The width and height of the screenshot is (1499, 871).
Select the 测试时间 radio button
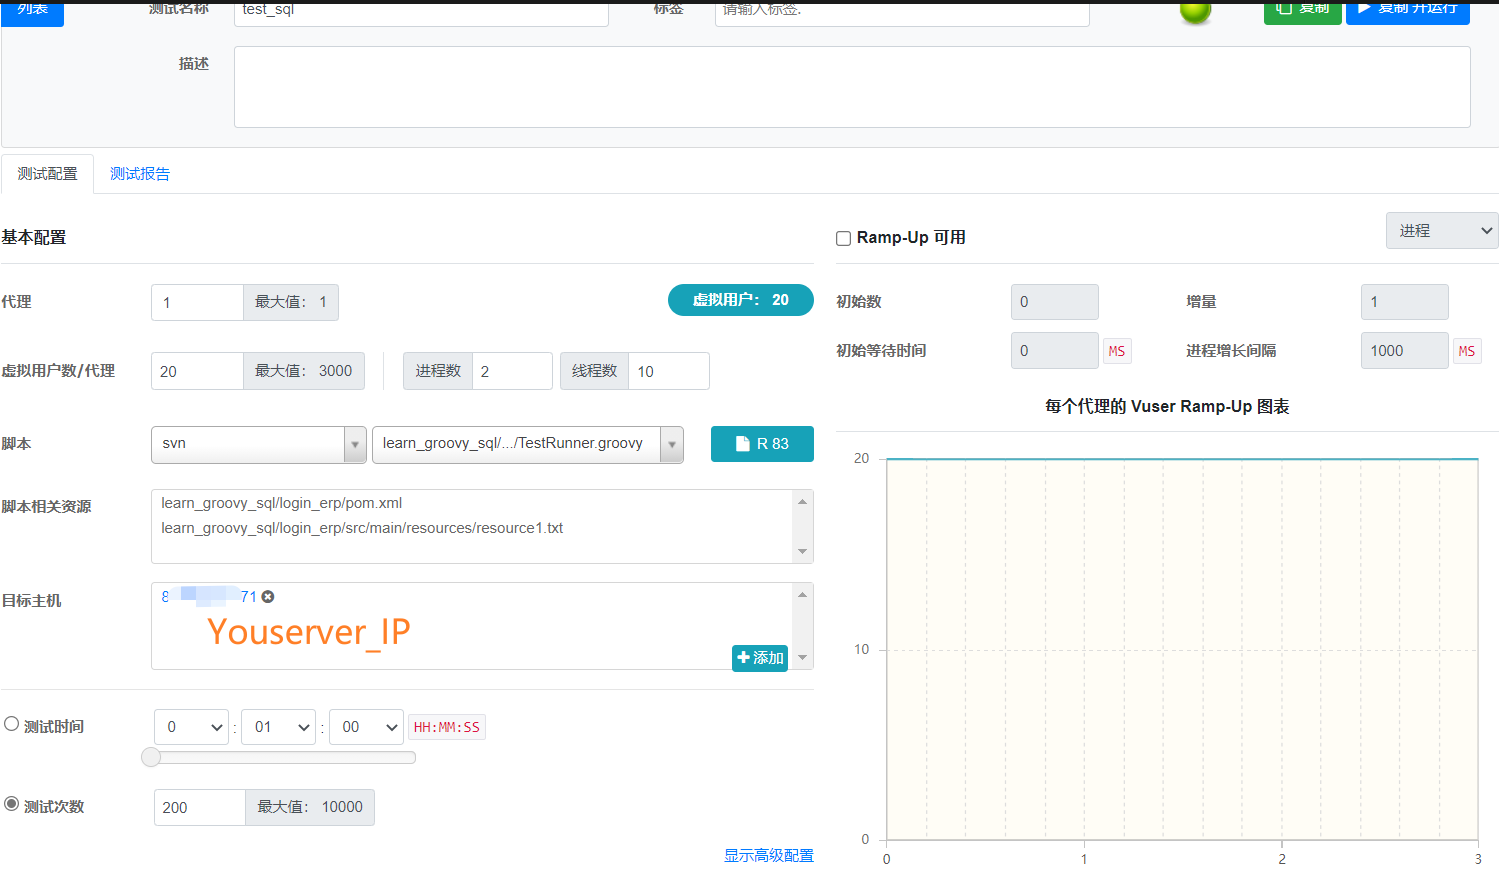coord(12,724)
